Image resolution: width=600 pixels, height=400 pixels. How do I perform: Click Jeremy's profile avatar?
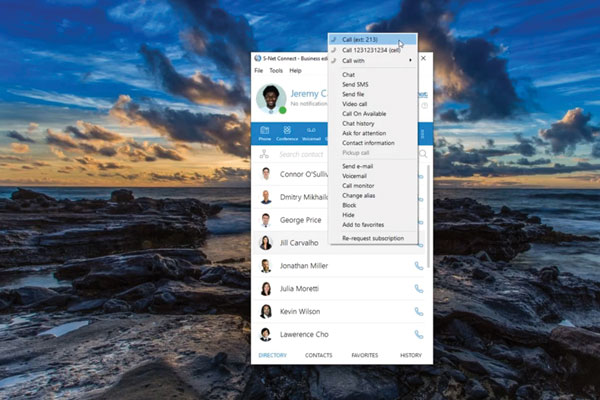271,99
